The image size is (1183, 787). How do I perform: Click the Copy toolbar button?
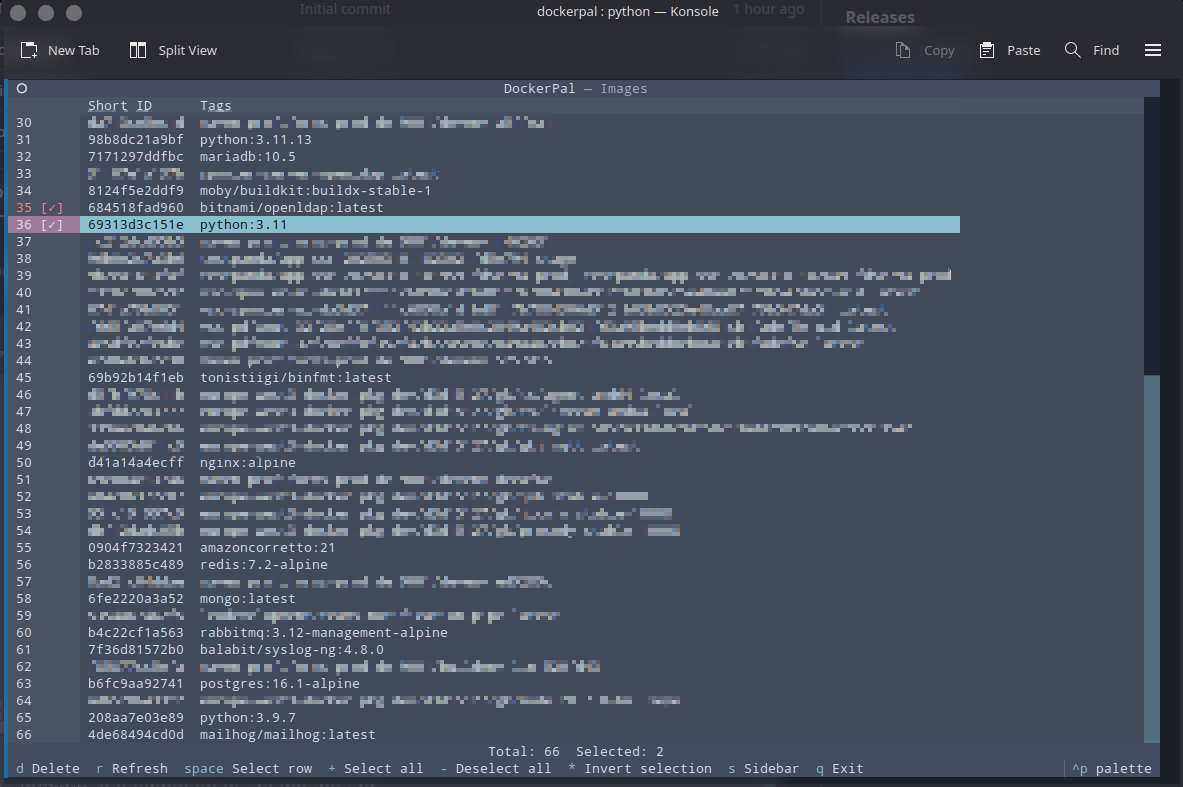[924, 51]
